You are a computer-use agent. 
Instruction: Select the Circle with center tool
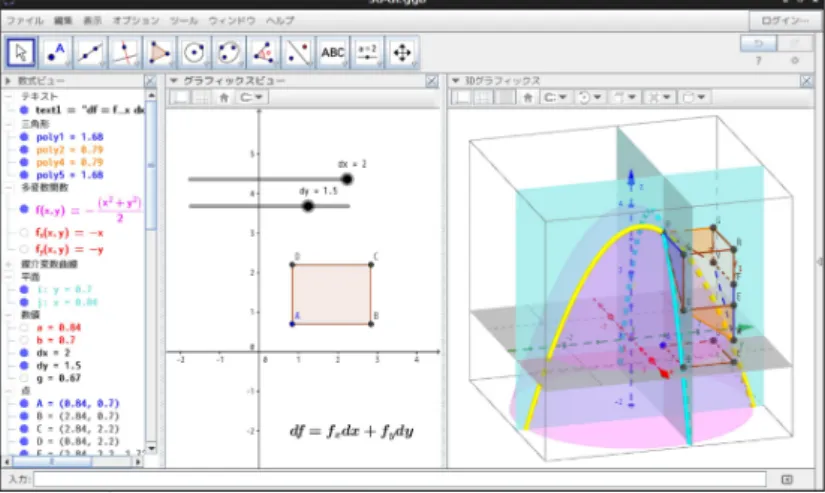click(194, 53)
